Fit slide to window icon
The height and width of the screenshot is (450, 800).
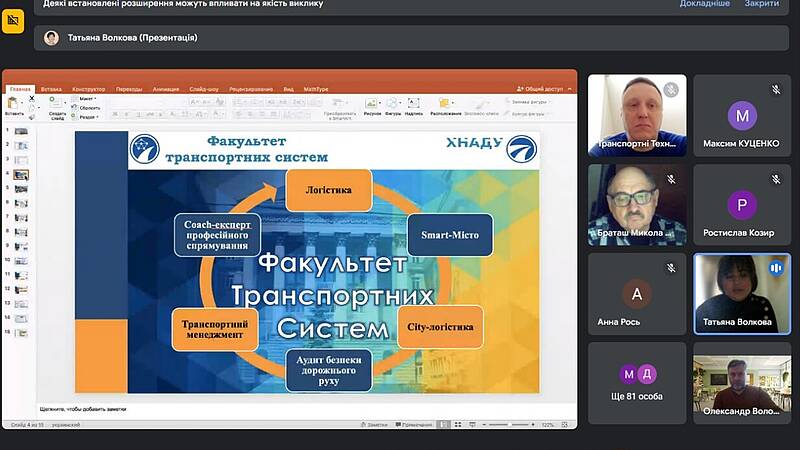(564, 424)
